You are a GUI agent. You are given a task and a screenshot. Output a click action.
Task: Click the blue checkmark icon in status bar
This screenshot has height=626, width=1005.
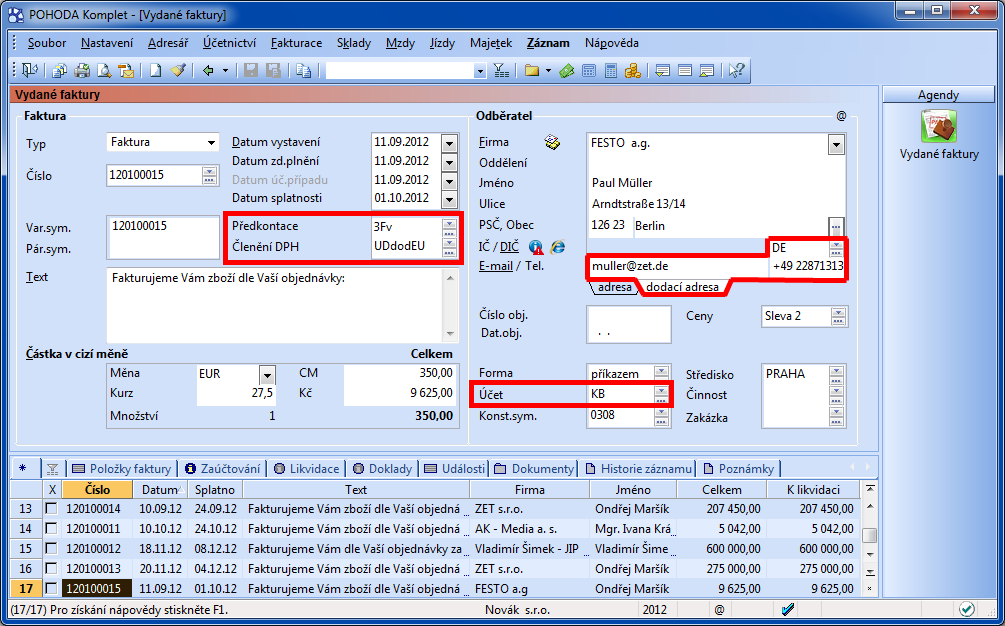tap(789, 609)
